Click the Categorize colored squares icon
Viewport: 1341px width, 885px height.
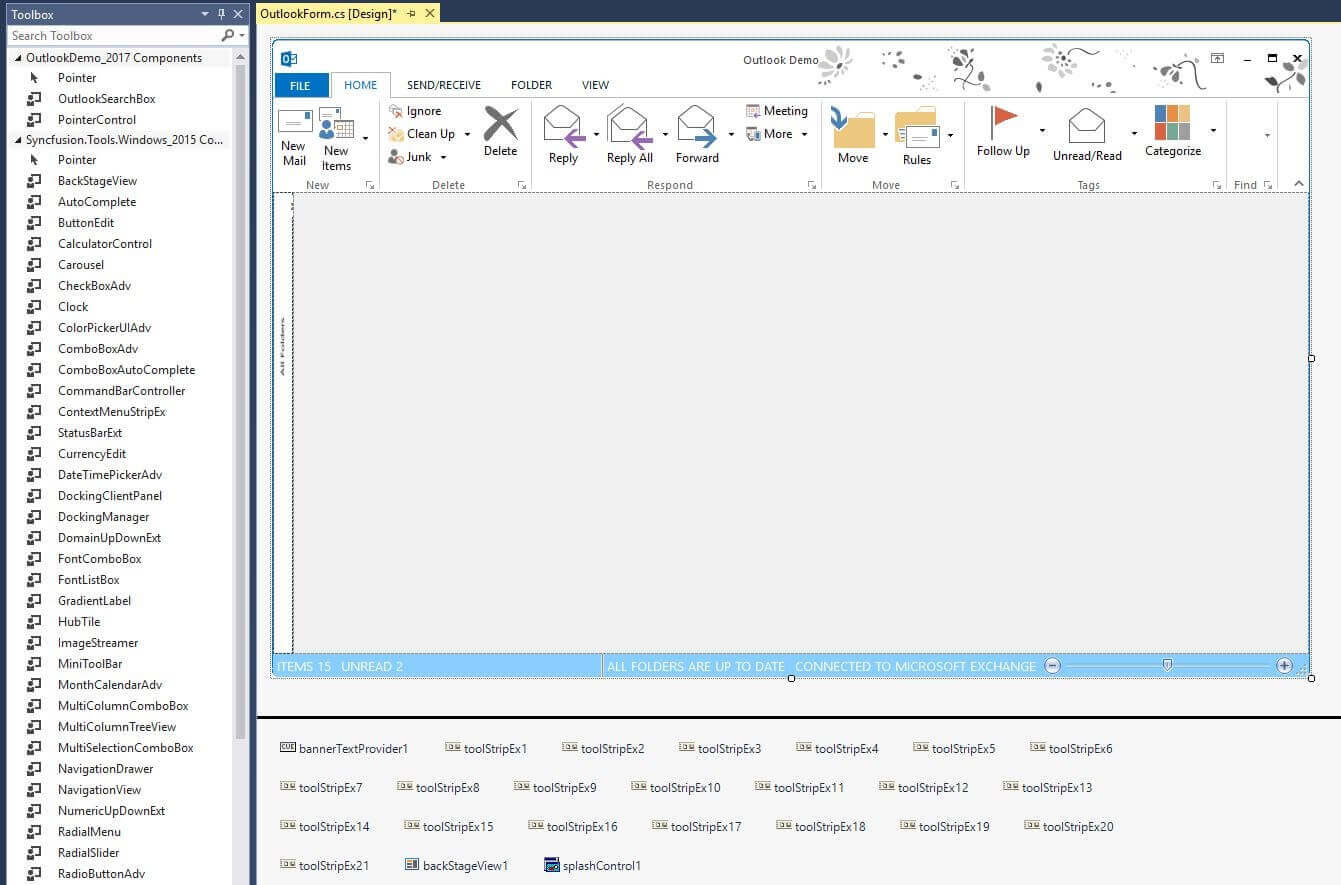(1172, 122)
